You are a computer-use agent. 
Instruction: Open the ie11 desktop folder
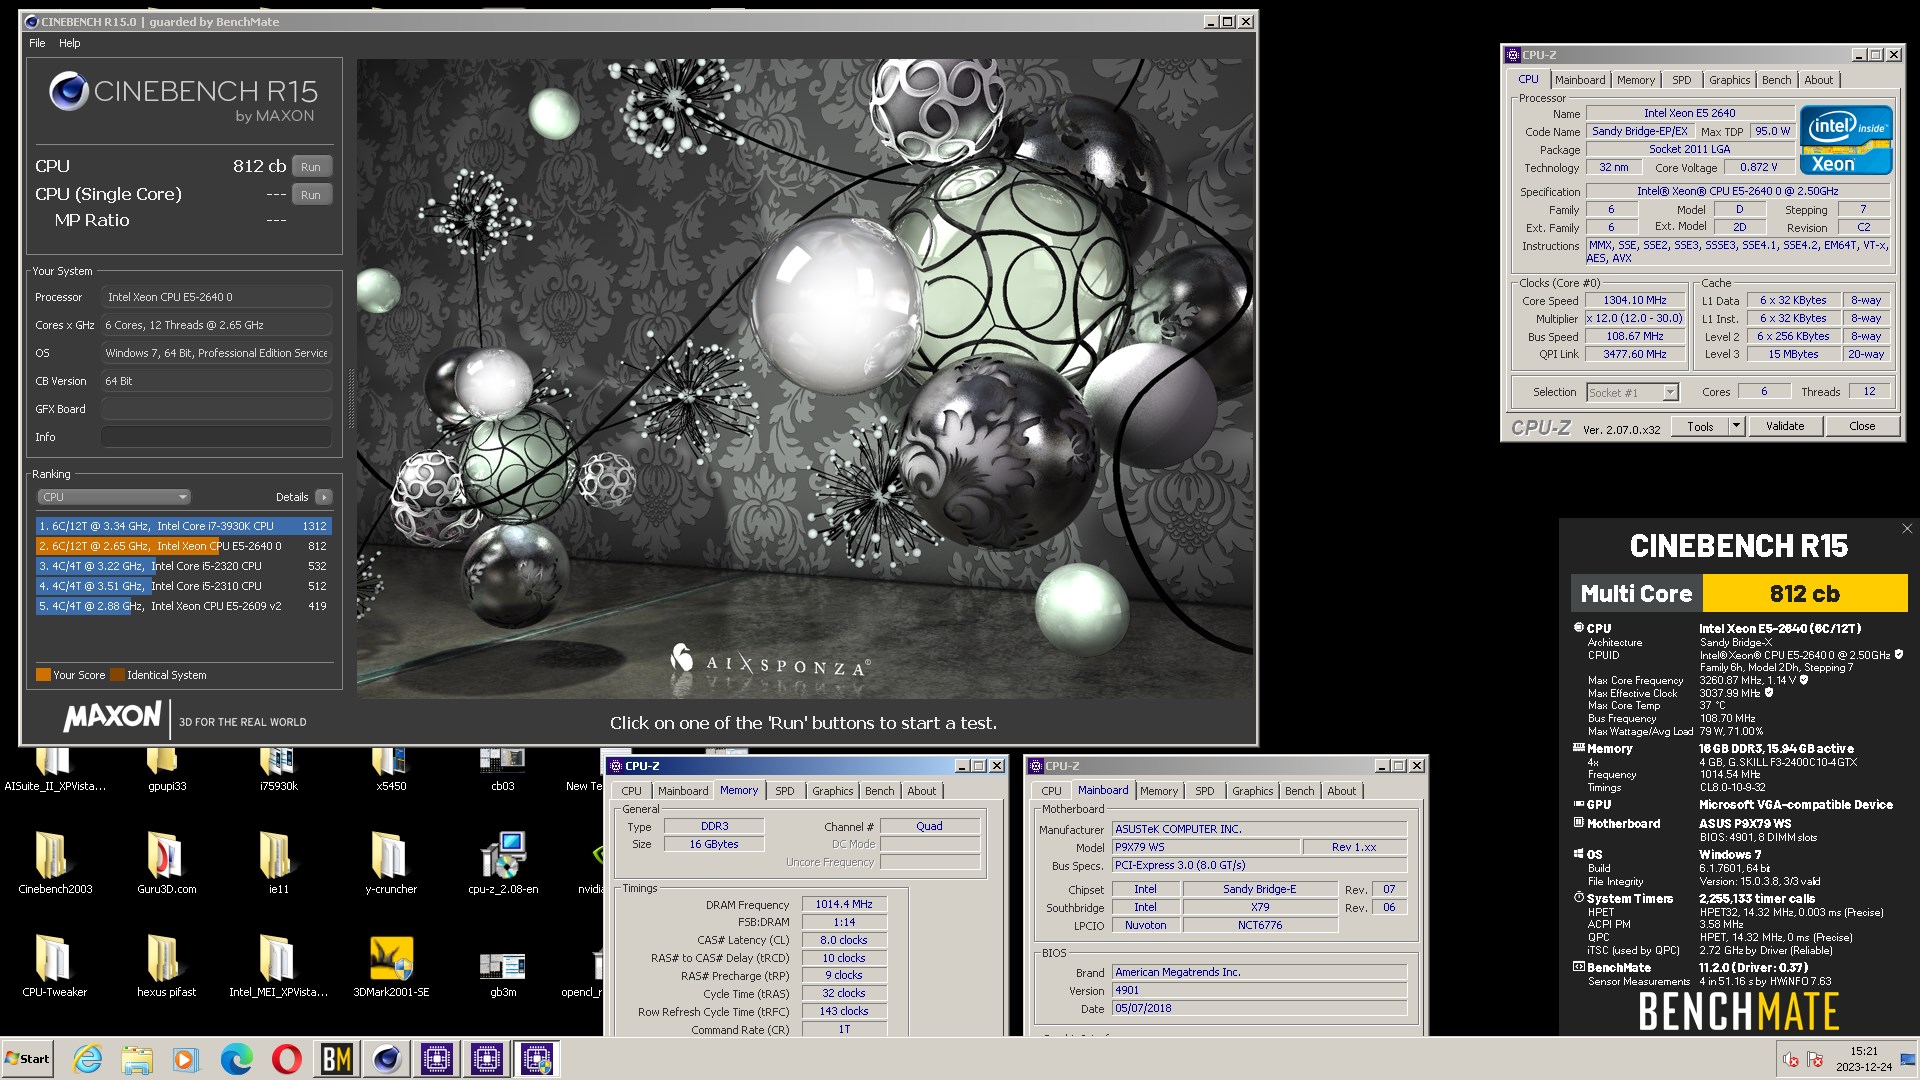point(278,861)
